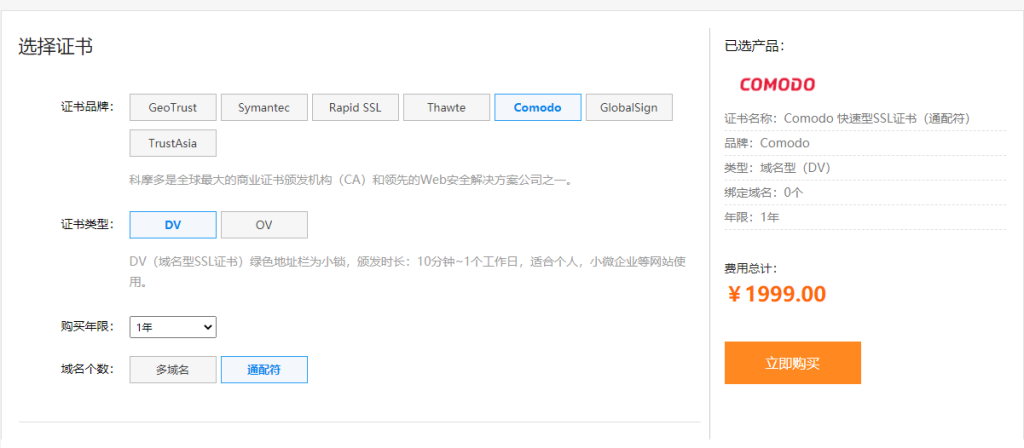Open the 购买年限 1年 dropdown
Viewport: 1024px width, 448px height.
click(173, 327)
